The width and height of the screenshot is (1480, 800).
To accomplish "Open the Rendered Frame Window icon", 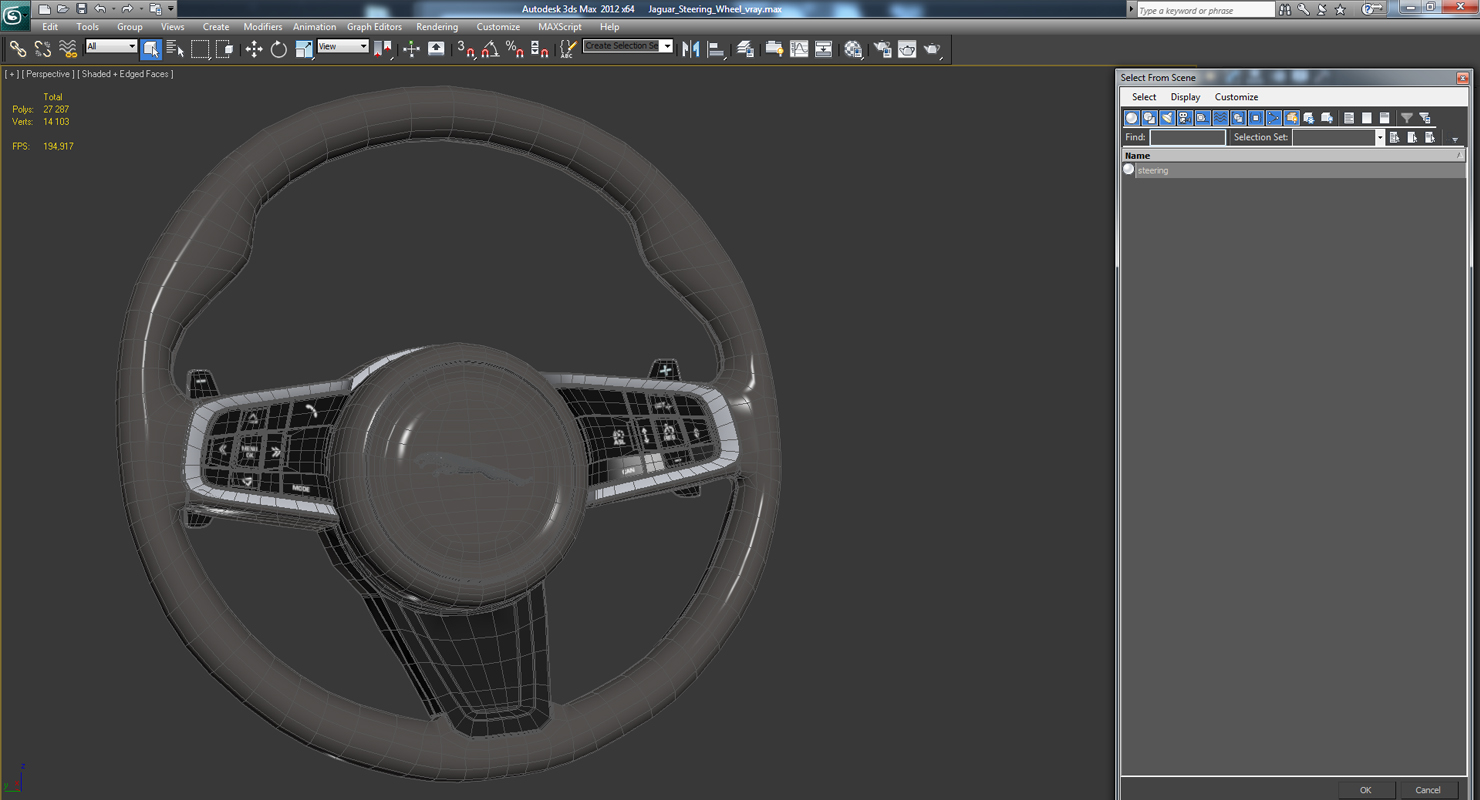I will point(907,49).
